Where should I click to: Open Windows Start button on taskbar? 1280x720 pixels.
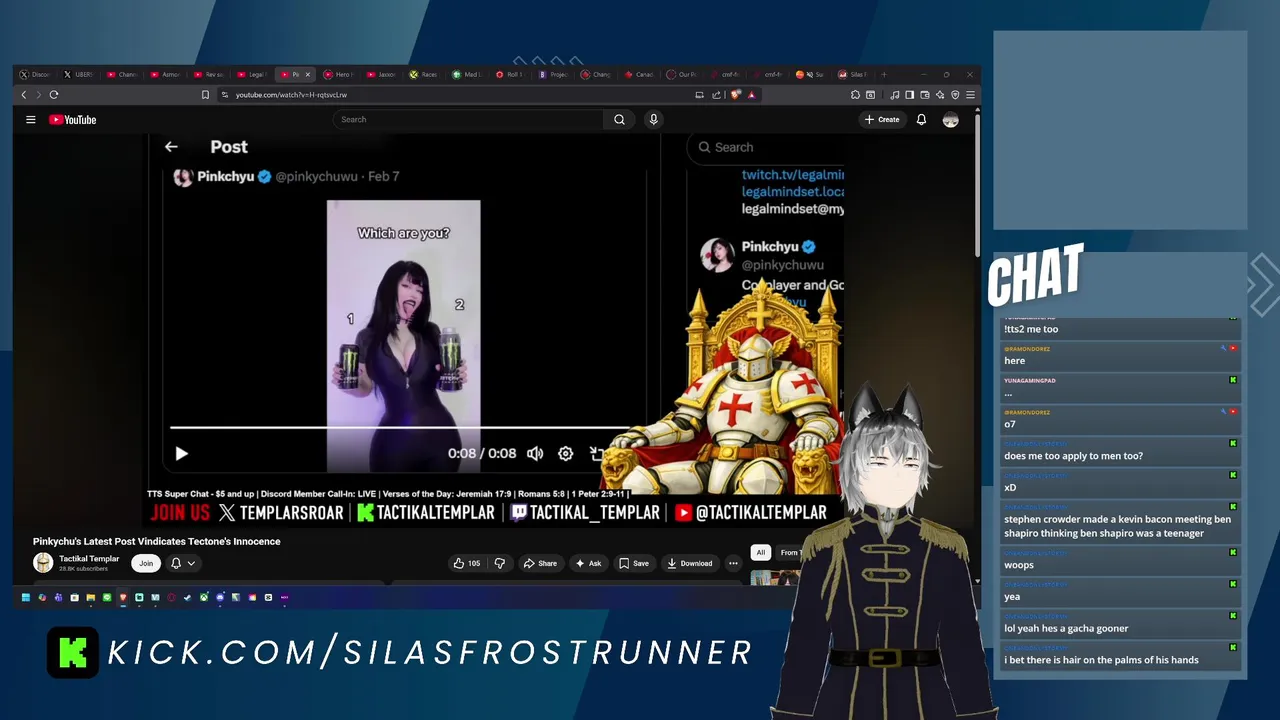click(x=26, y=598)
